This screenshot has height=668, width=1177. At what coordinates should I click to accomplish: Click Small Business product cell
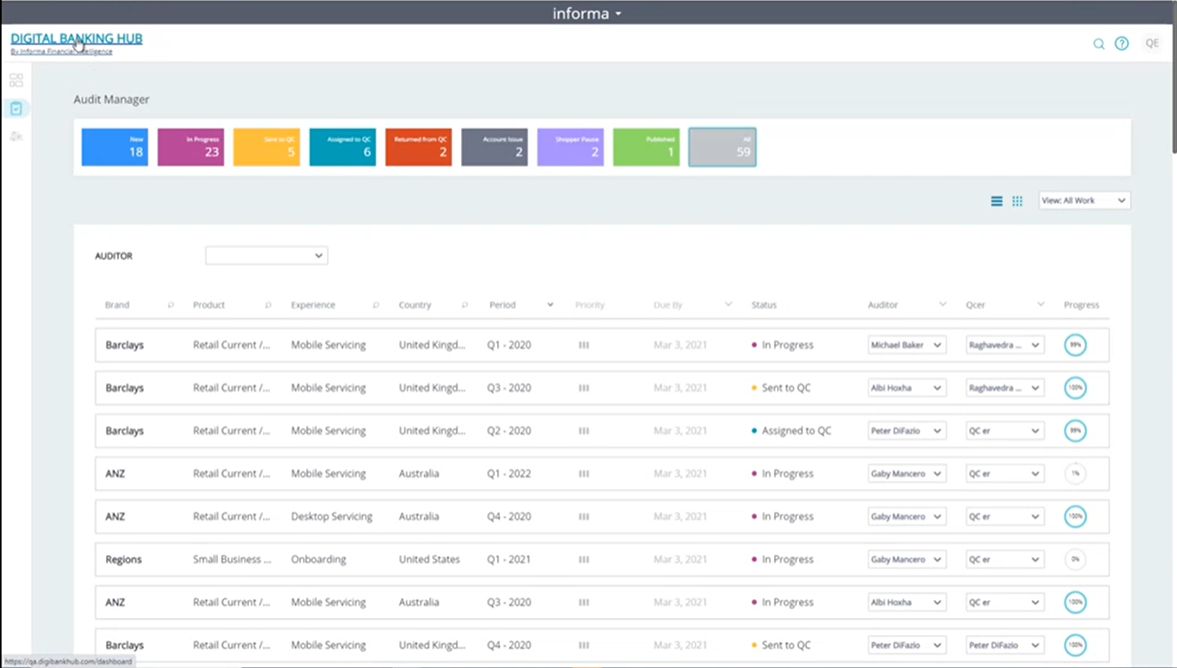(x=232, y=559)
